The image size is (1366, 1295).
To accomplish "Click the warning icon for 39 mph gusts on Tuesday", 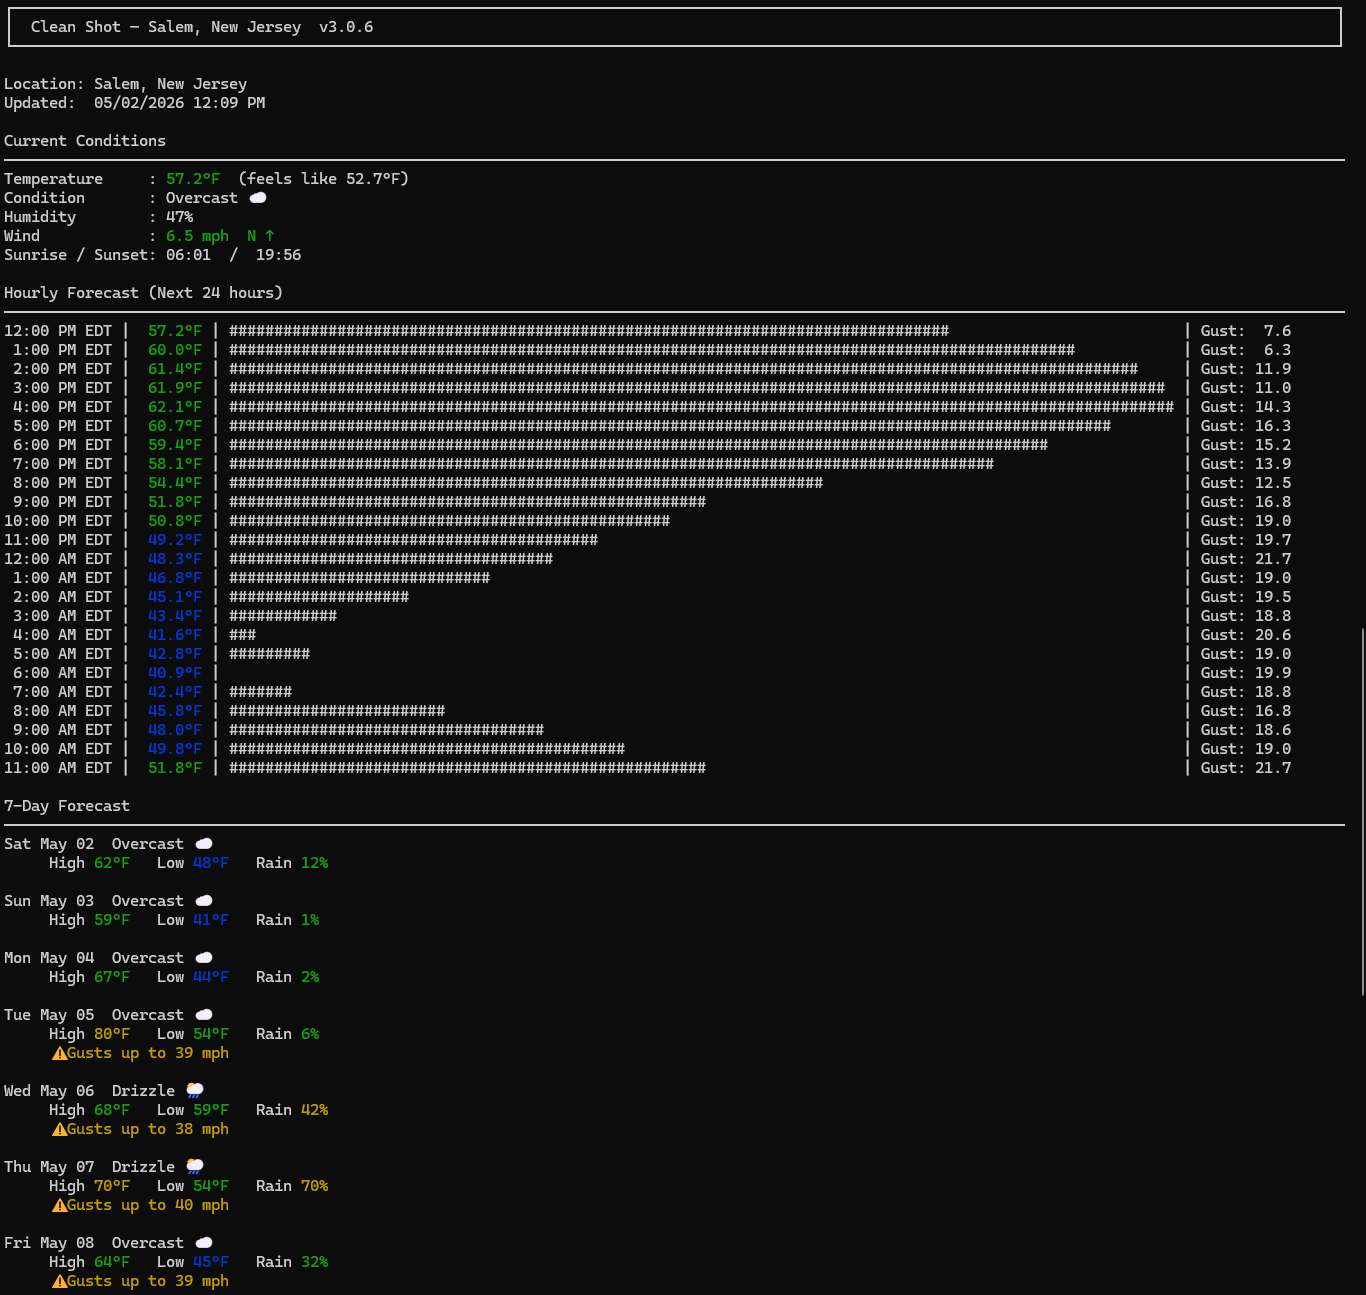I will tap(59, 1053).
